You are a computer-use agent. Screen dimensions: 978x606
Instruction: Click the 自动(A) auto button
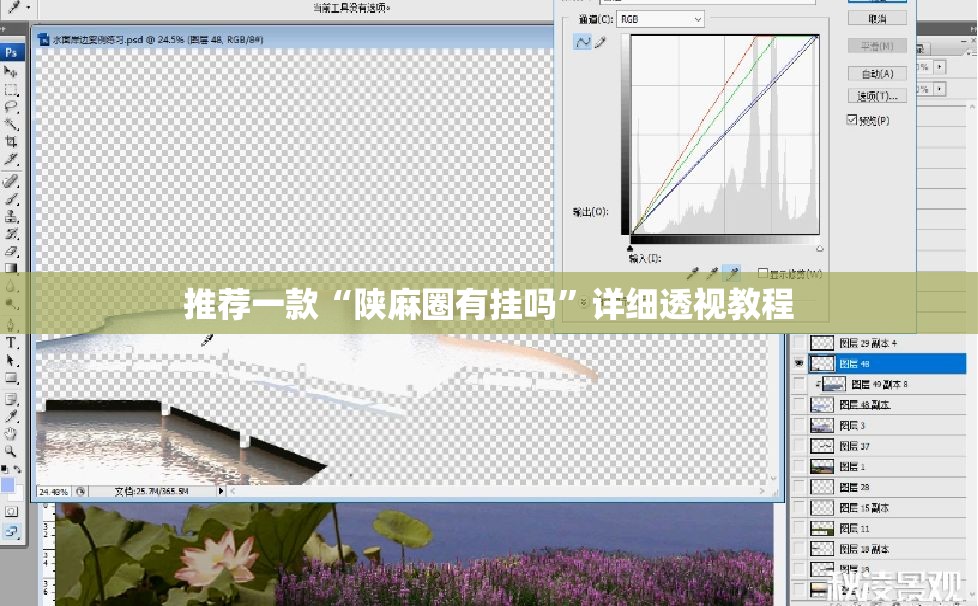point(877,74)
